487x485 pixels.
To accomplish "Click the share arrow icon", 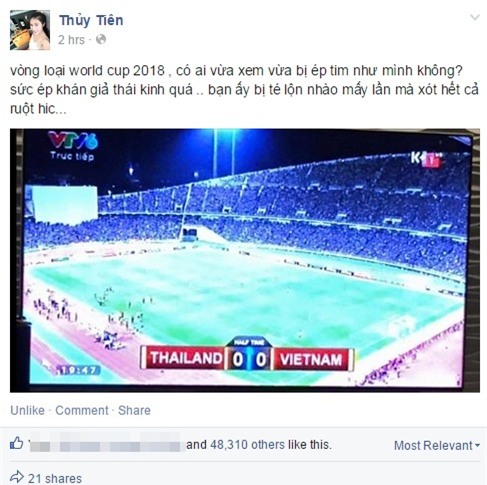I will click(17, 477).
